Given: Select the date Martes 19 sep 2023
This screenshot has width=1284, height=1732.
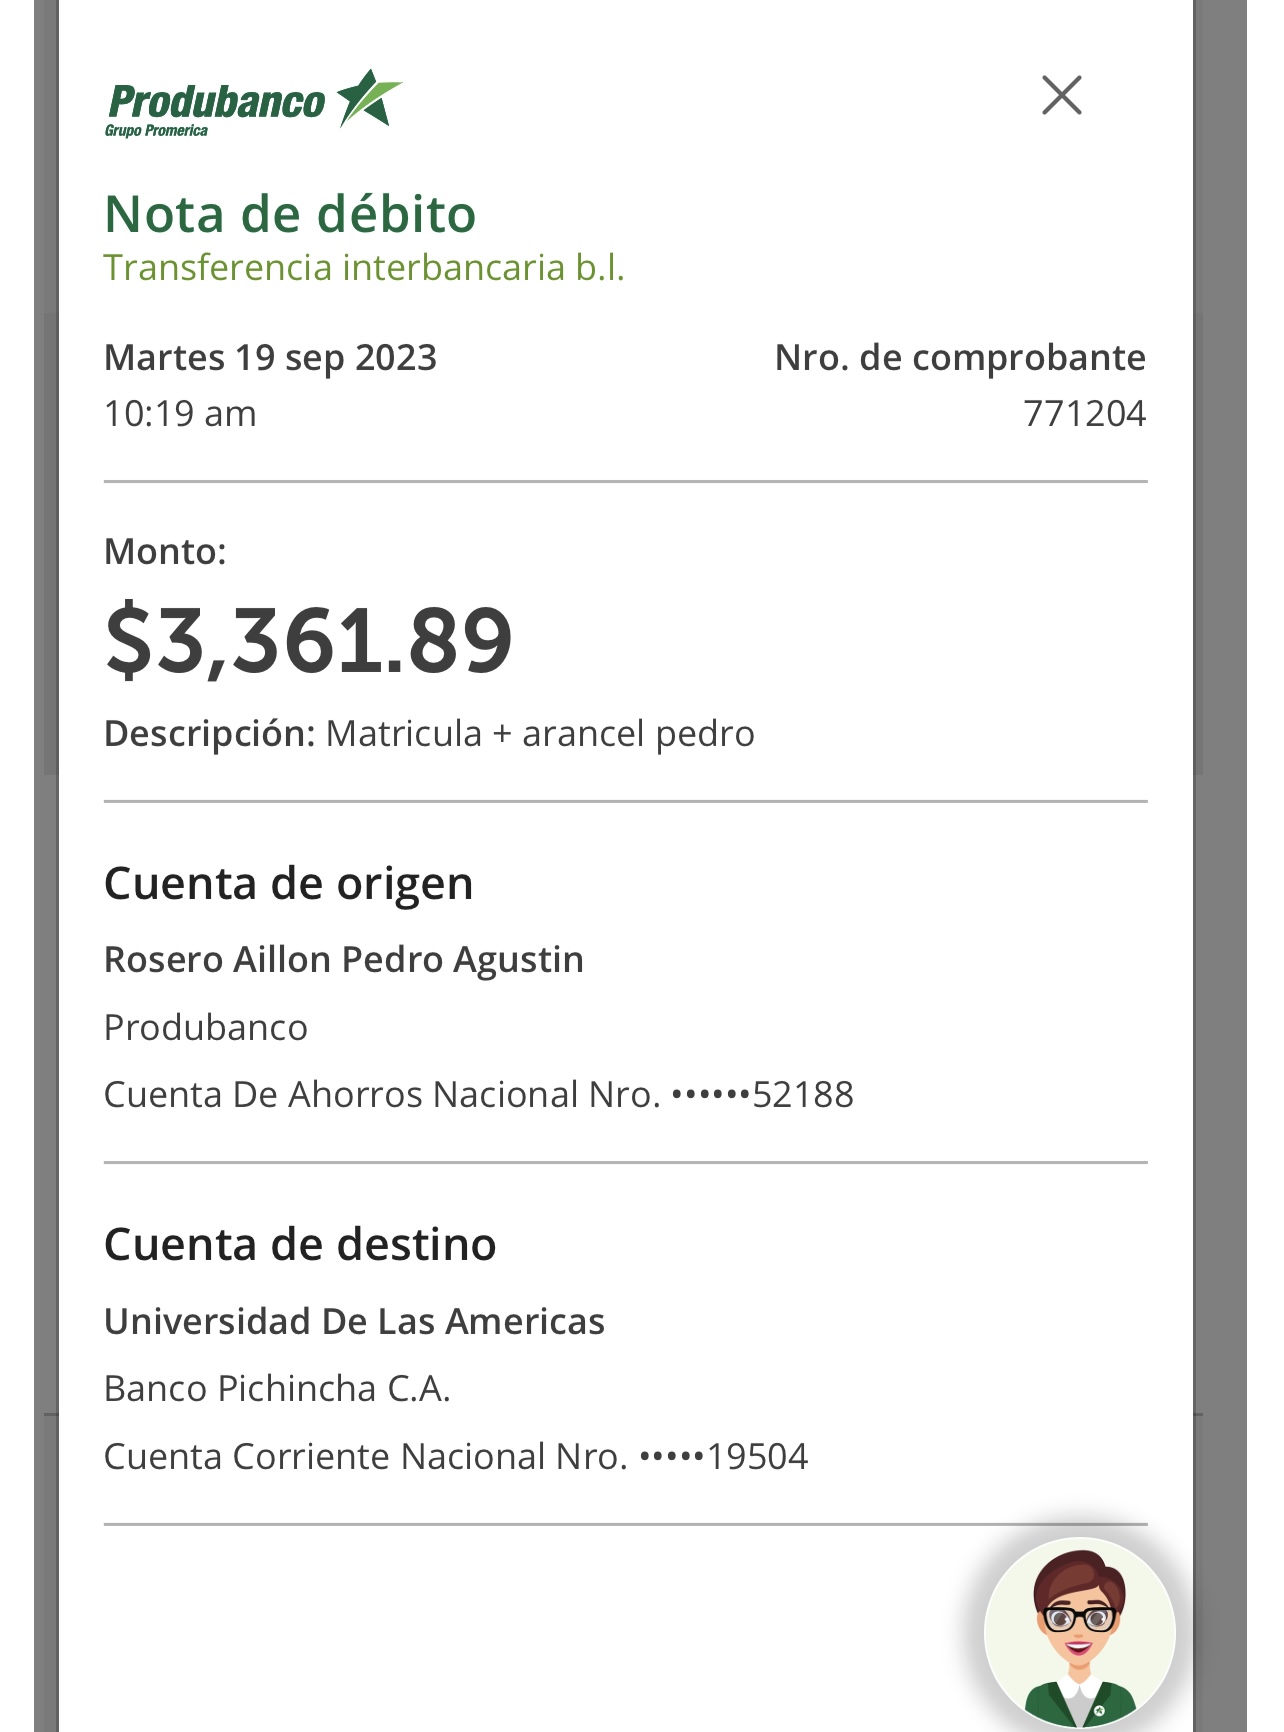Looking at the screenshot, I should point(270,358).
